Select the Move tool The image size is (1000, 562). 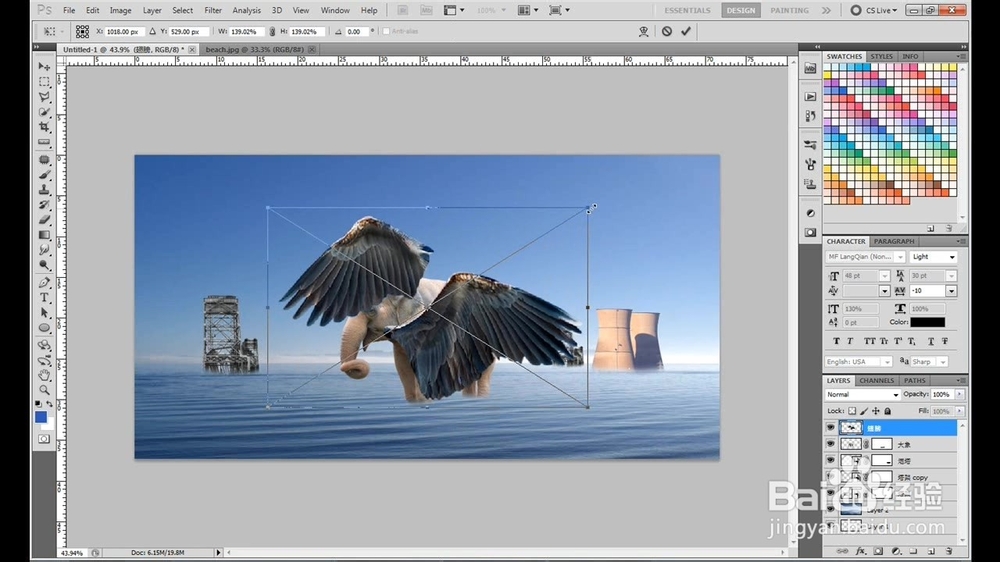click(44, 66)
